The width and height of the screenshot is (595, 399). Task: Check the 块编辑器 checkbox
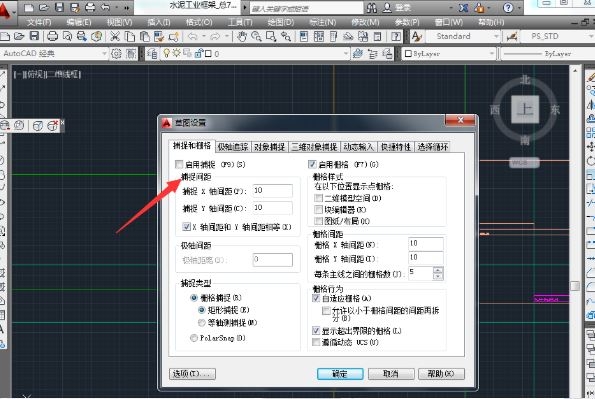(x=318, y=209)
